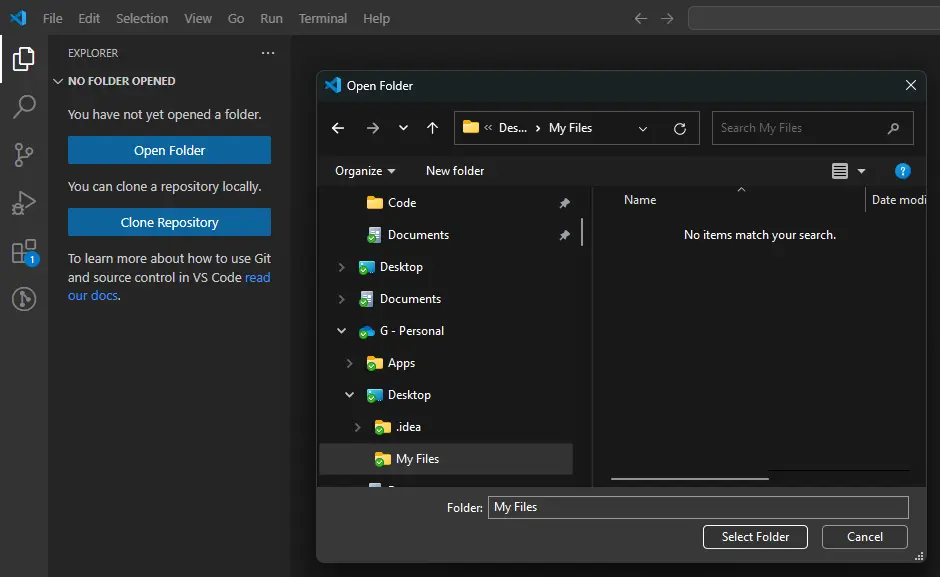Image resolution: width=940 pixels, height=577 pixels.
Task: Collapse the No Folder Opened section
Action: pyautogui.click(x=58, y=81)
